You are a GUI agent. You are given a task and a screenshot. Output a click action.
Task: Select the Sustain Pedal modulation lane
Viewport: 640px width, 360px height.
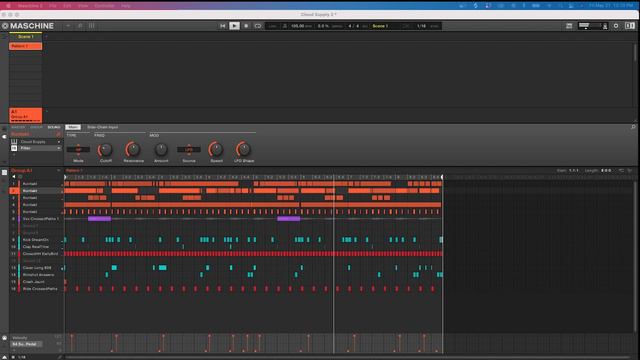[x=25, y=344]
